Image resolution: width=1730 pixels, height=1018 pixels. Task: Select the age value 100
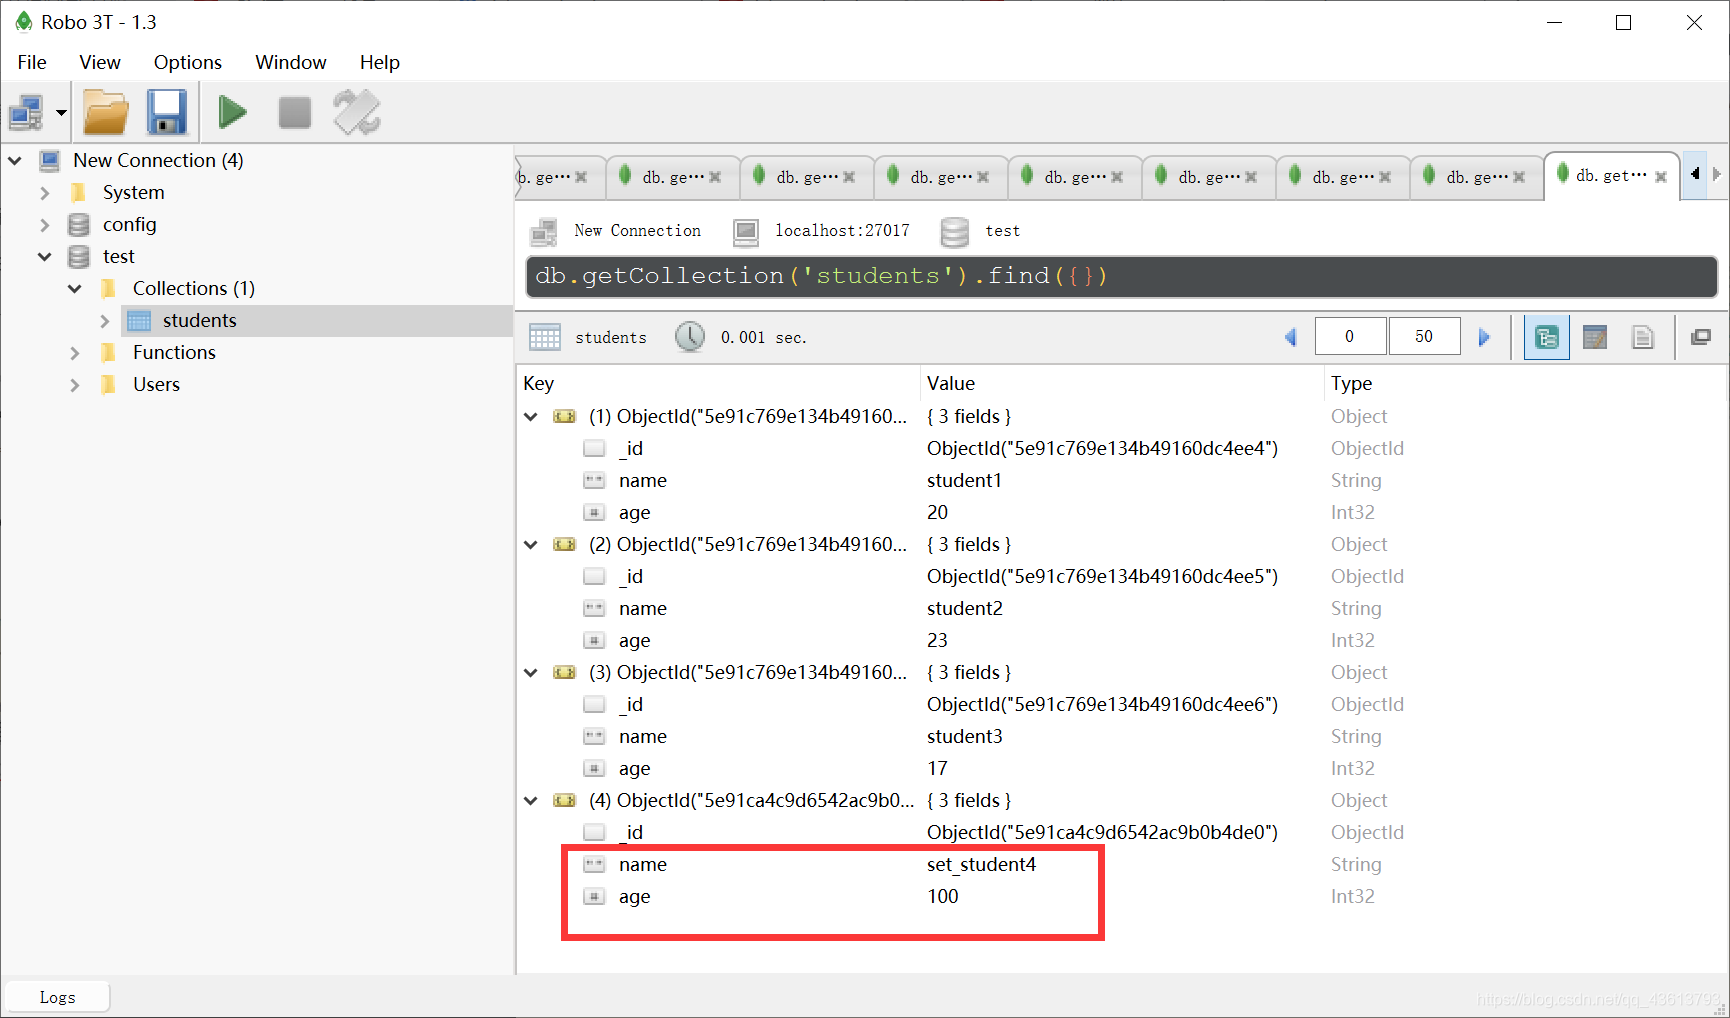click(x=942, y=896)
